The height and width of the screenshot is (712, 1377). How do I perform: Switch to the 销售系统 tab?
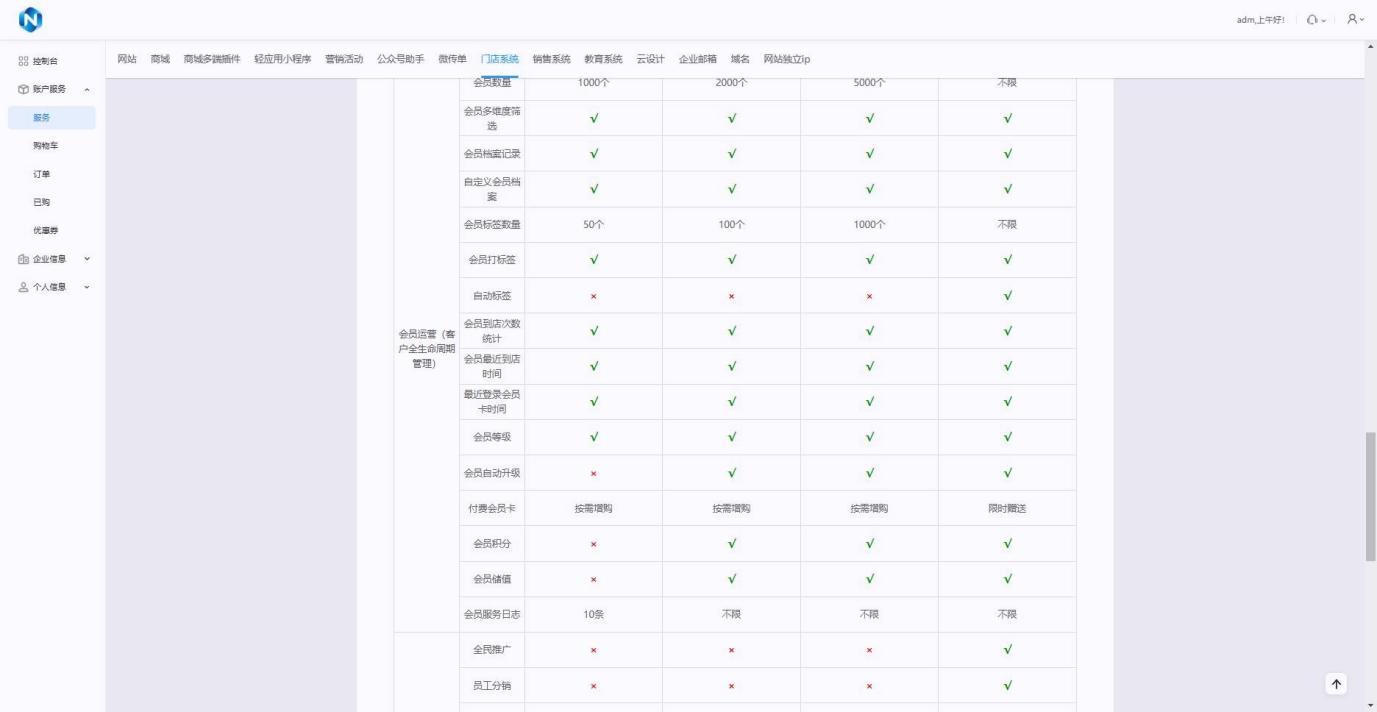click(551, 59)
